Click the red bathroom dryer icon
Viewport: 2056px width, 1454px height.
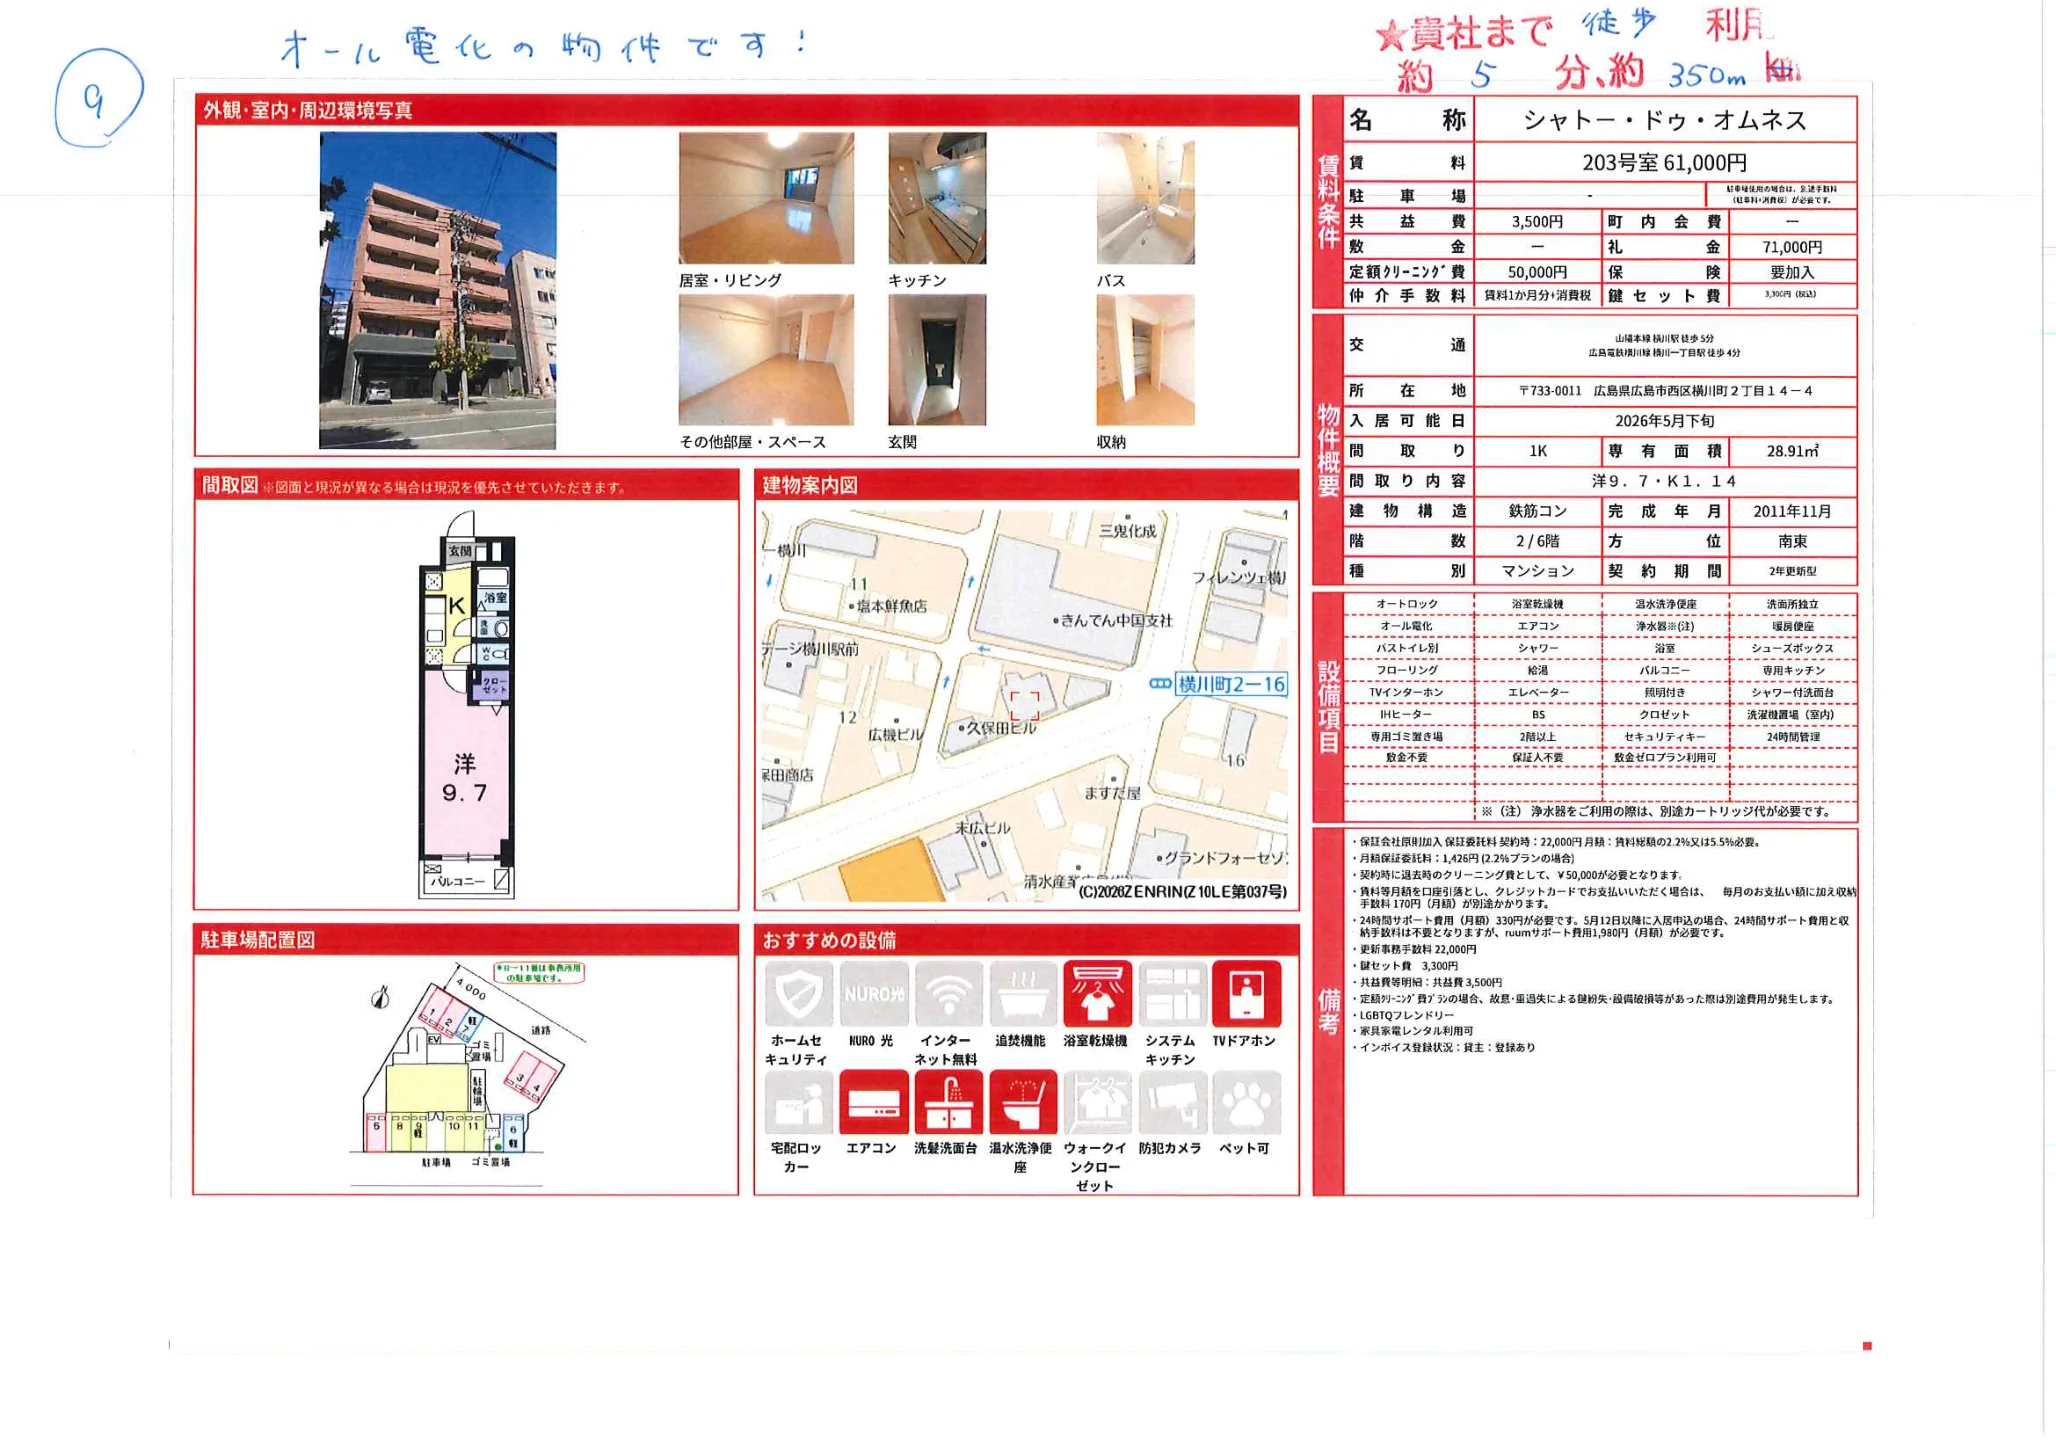(x=1097, y=994)
